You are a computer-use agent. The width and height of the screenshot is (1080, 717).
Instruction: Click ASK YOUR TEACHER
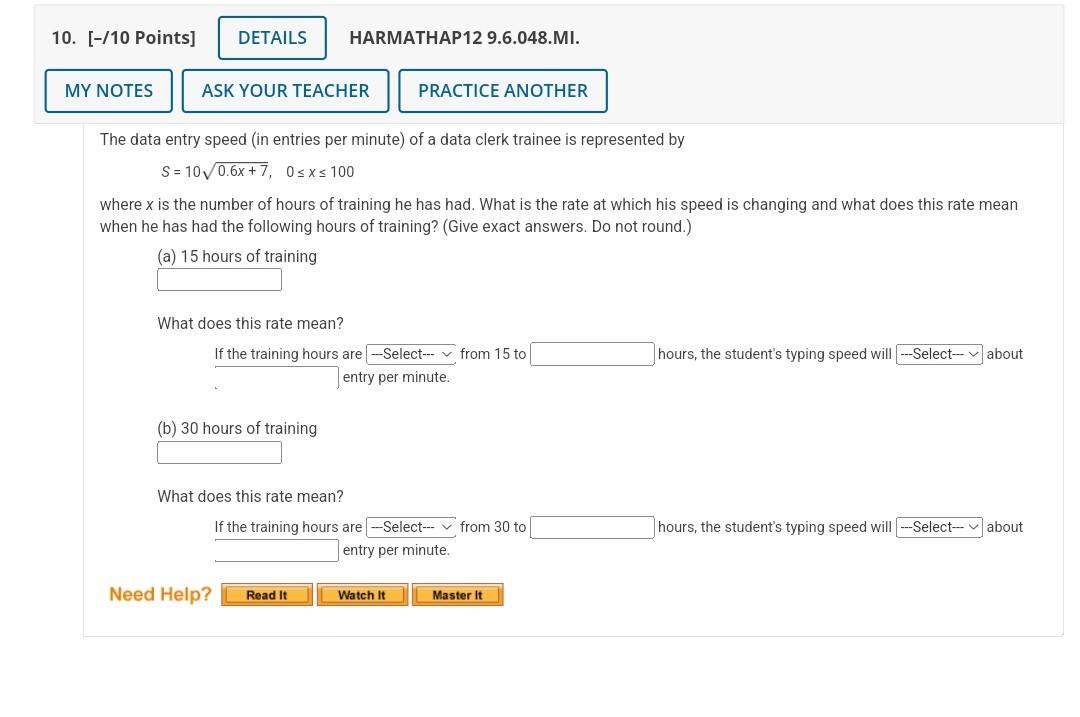click(285, 90)
